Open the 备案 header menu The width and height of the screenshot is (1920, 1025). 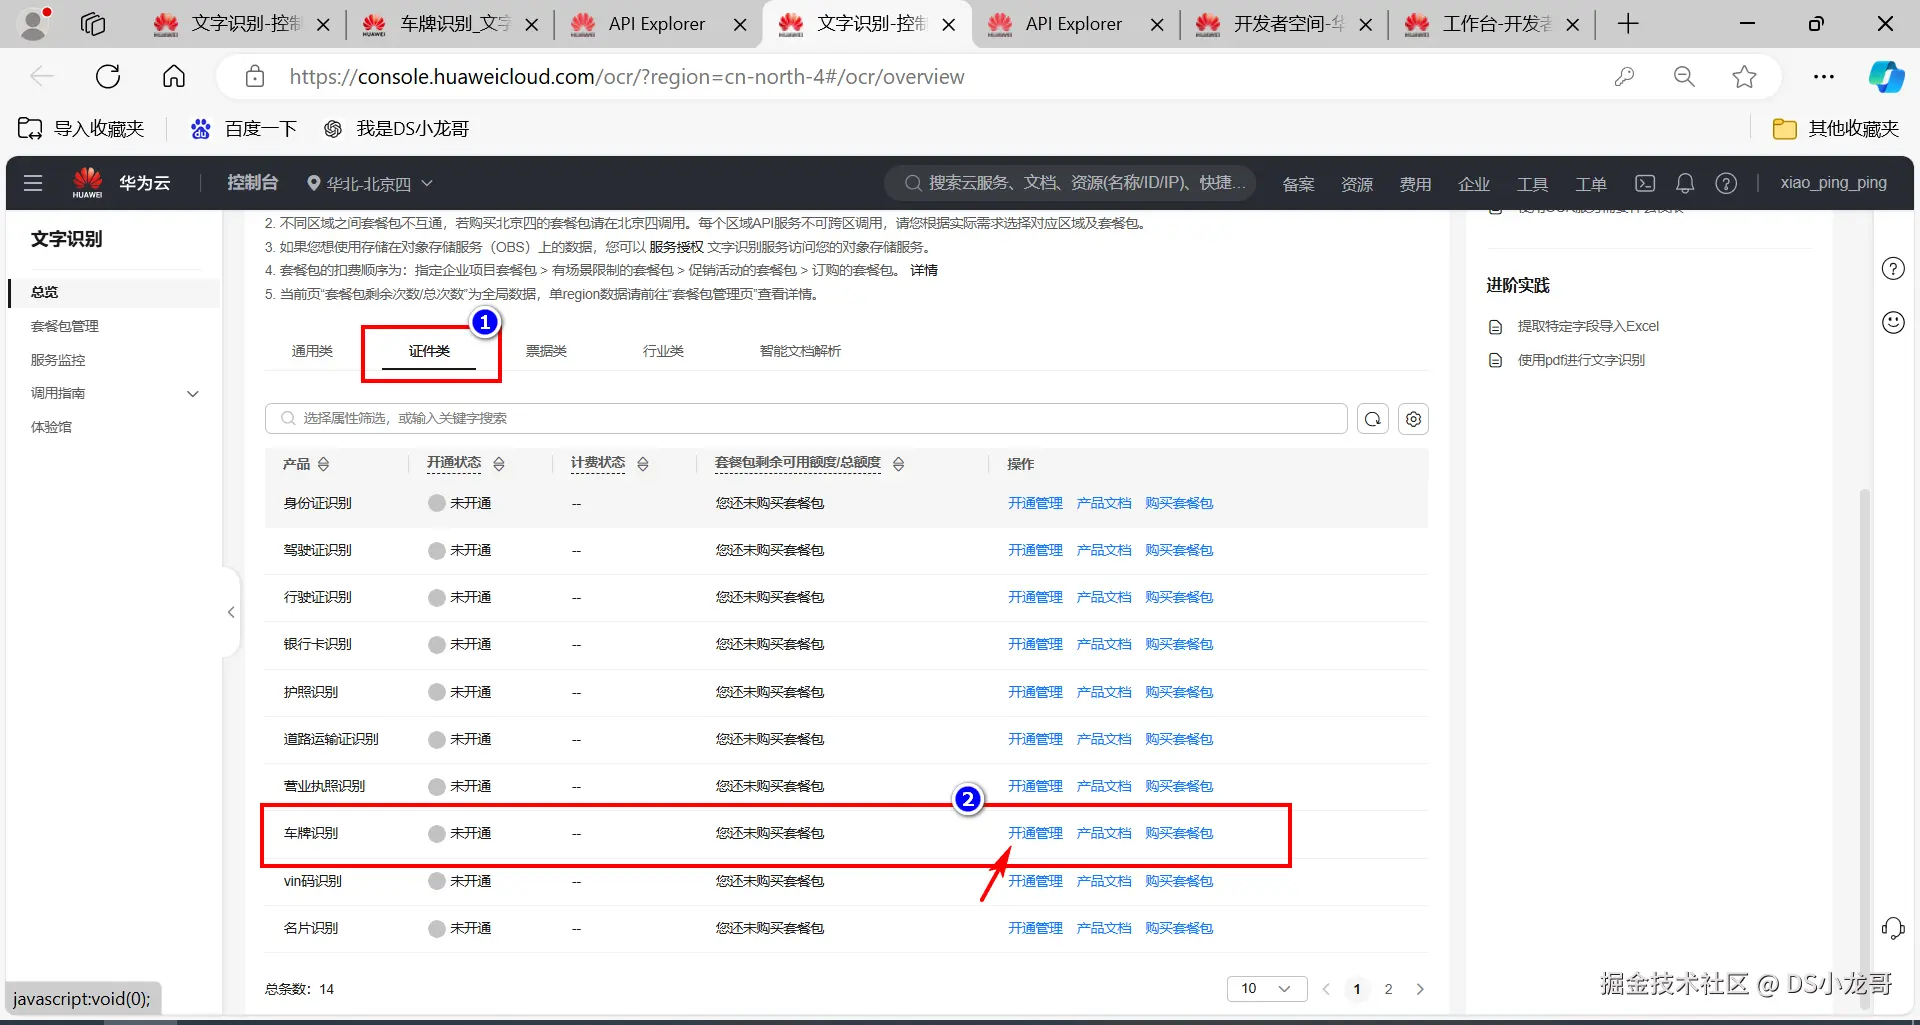[x=1298, y=184]
